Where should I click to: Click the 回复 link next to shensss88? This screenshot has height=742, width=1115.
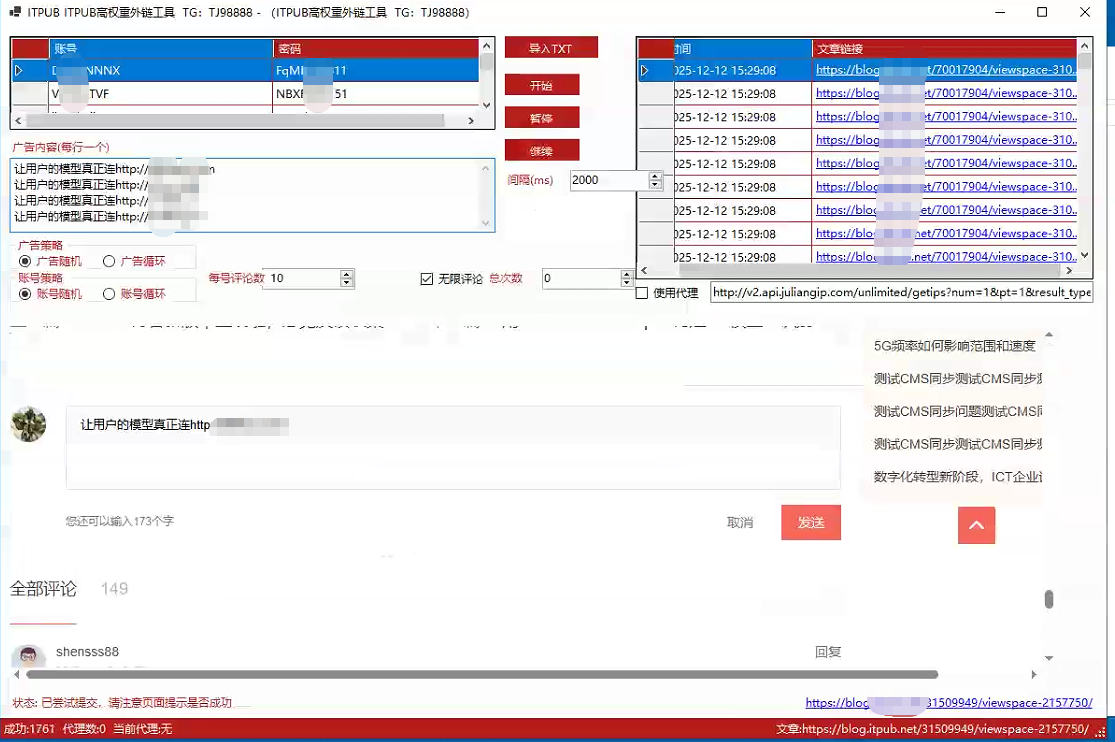[828, 651]
